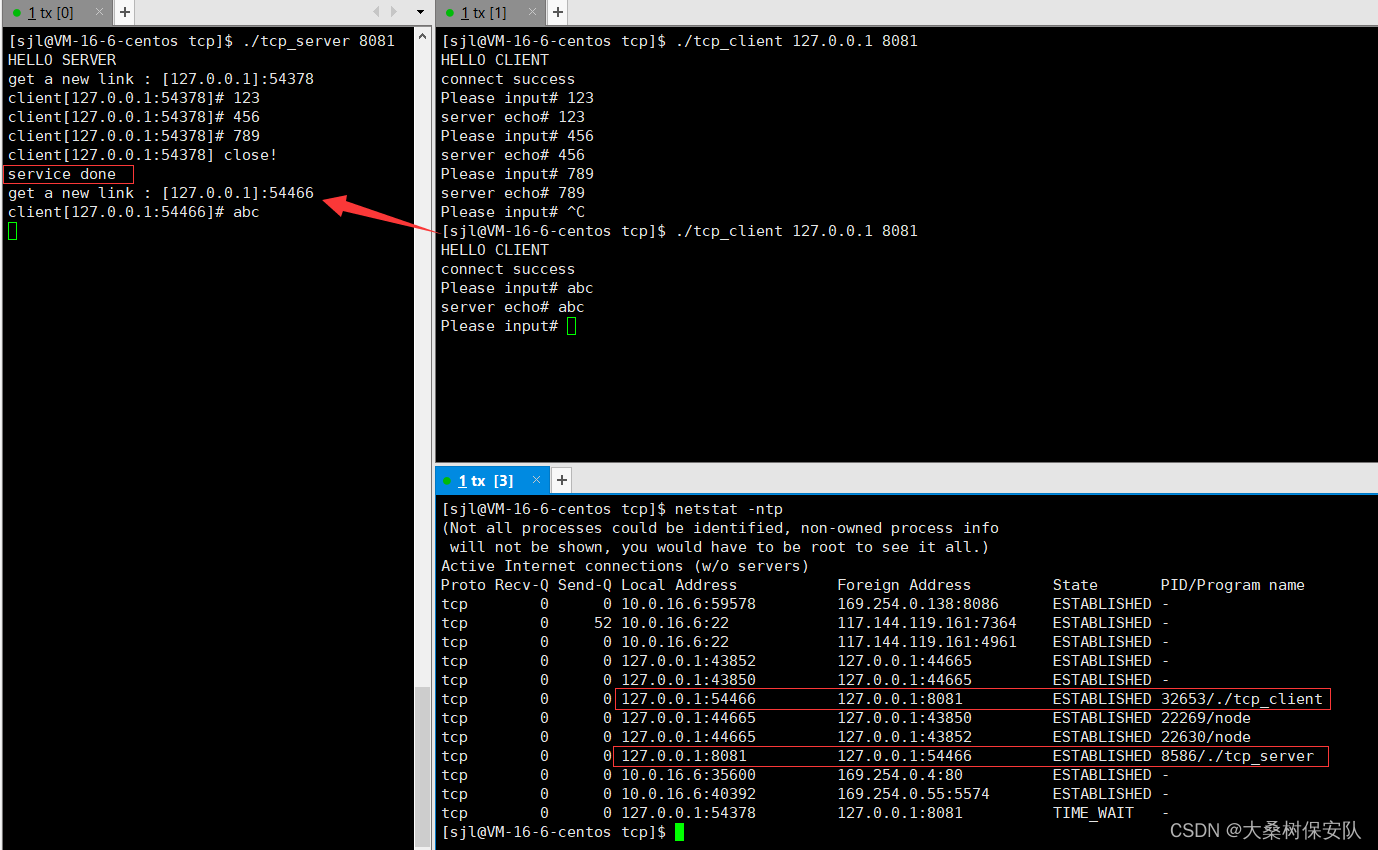Click foreign address '117.144.119.161:7364'
The width and height of the screenshot is (1378, 850).
(x=927, y=623)
